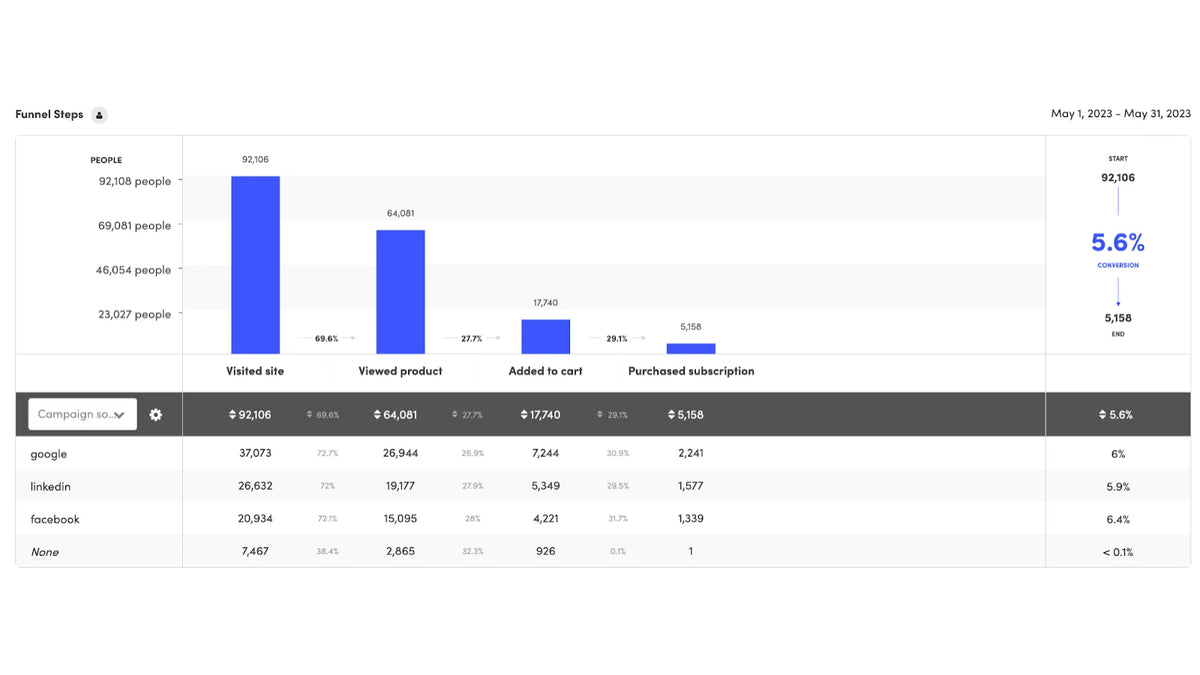The image size is (1200, 675).
Task: Click the facebook 1,339 purchased cell
Action: [691, 519]
